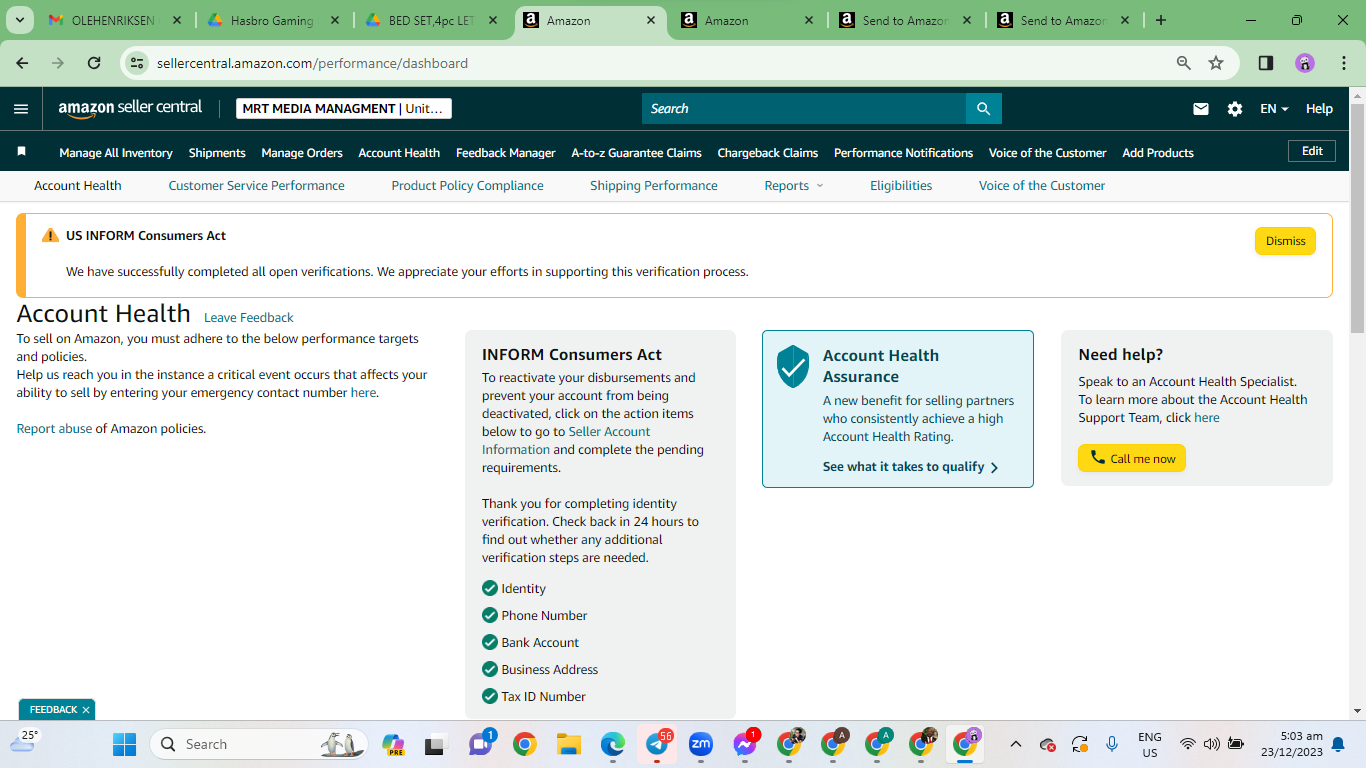1366x768 pixels.
Task: Open Shipments in the favorites bar
Action: pyautogui.click(x=217, y=153)
